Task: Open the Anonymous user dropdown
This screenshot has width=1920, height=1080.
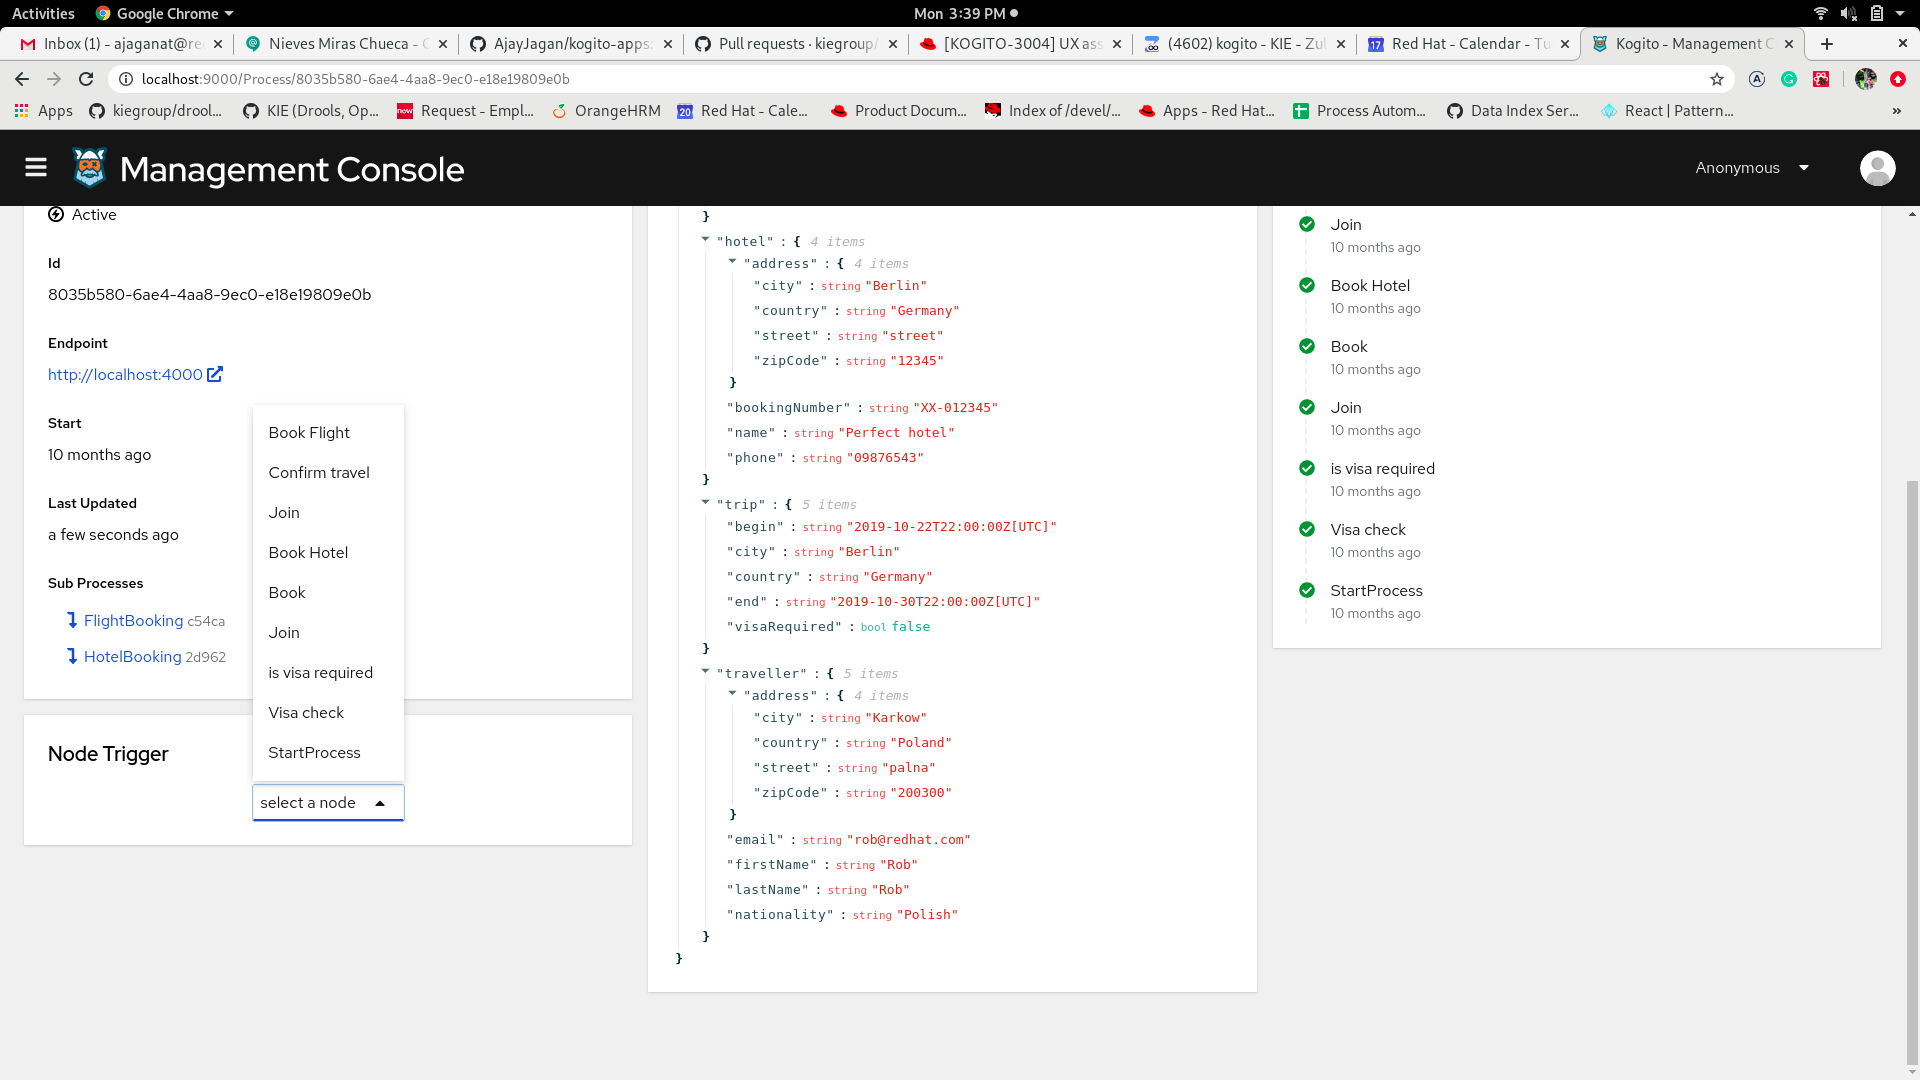Action: click(1752, 168)
